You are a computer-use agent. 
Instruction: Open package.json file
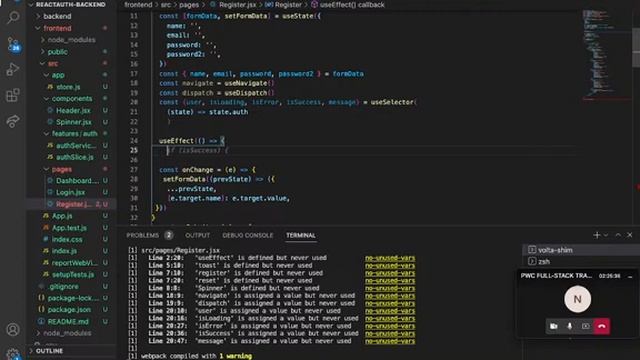[x=69, y=309]
